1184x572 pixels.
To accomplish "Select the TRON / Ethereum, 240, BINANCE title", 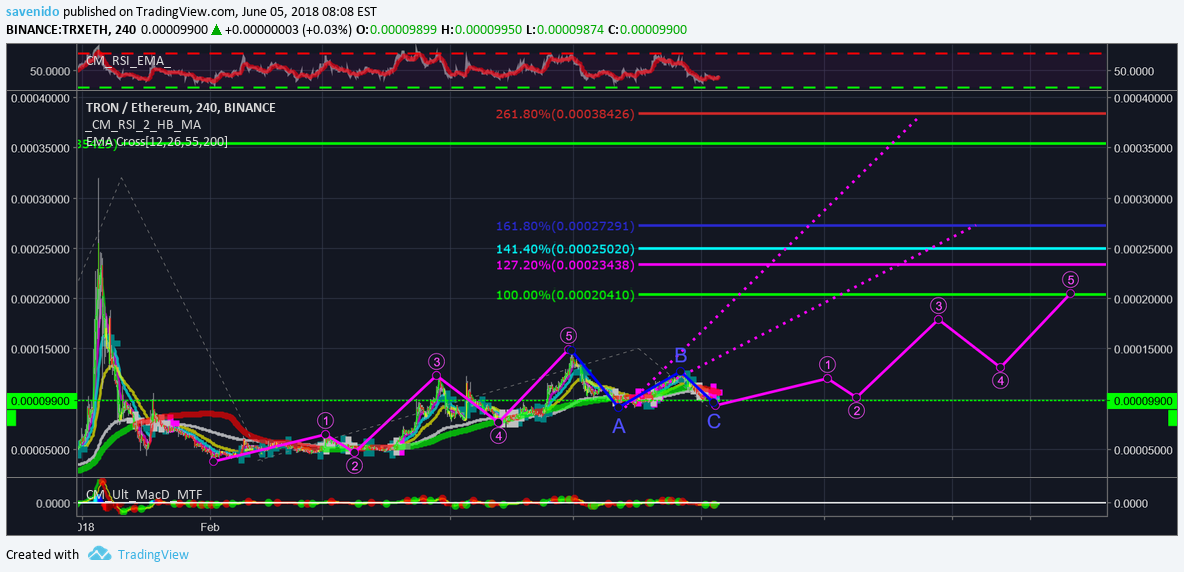I will pos(180,108).
